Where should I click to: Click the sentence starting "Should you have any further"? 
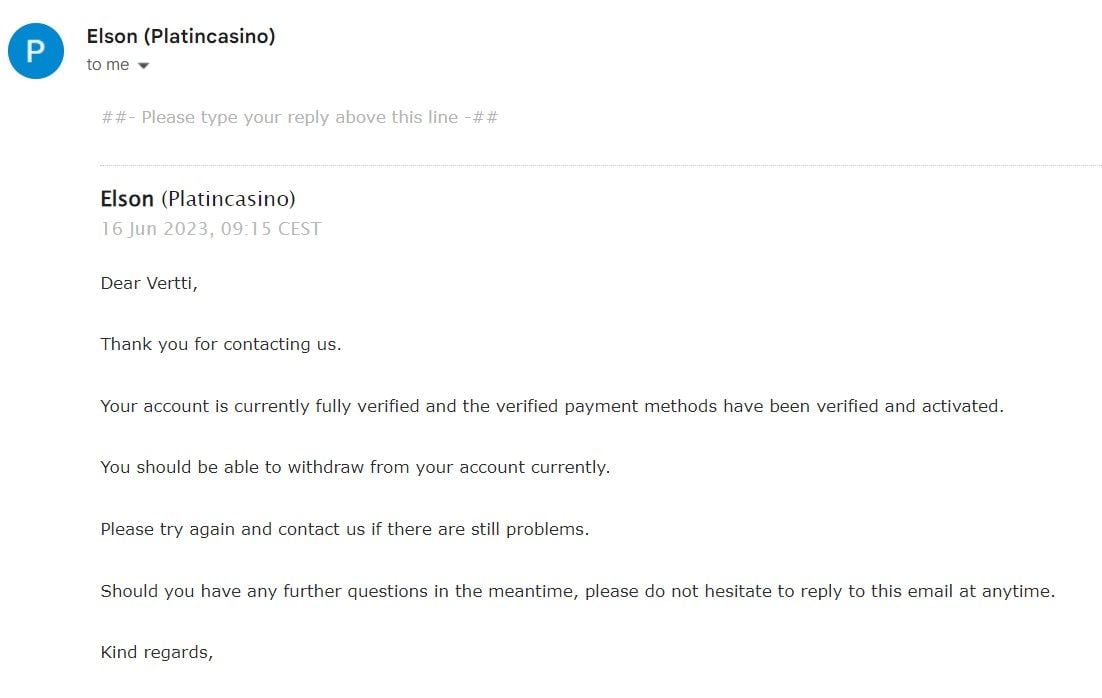[x=578, y=591]
